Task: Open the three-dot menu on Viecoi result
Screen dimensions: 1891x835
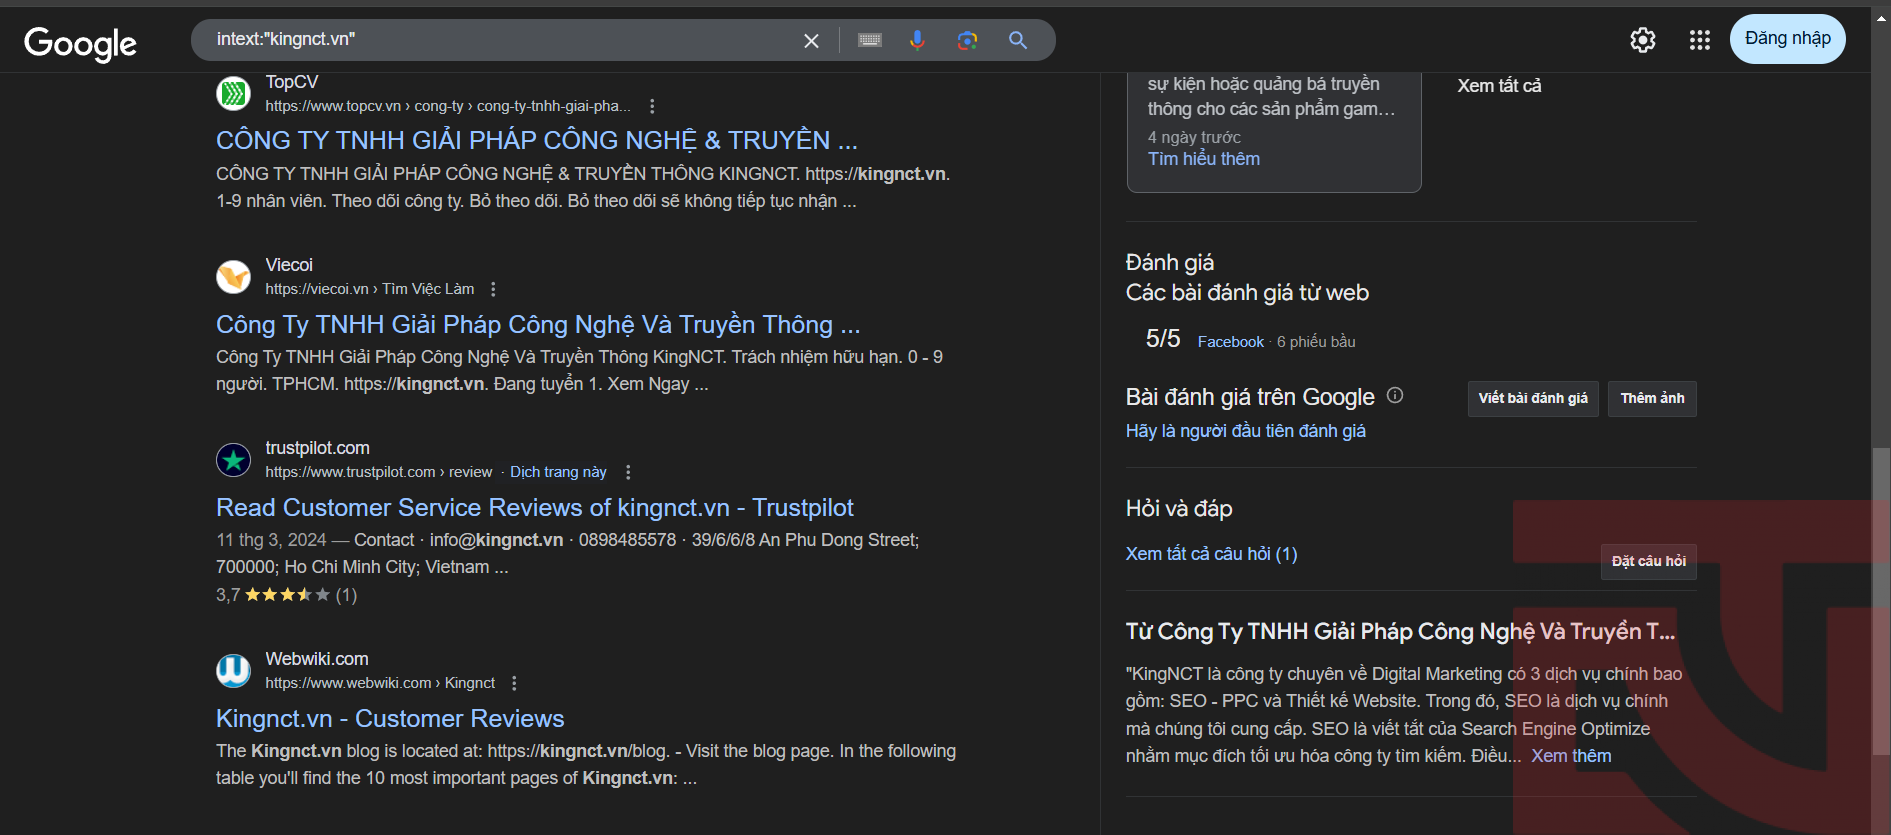Action: [493, 289]
